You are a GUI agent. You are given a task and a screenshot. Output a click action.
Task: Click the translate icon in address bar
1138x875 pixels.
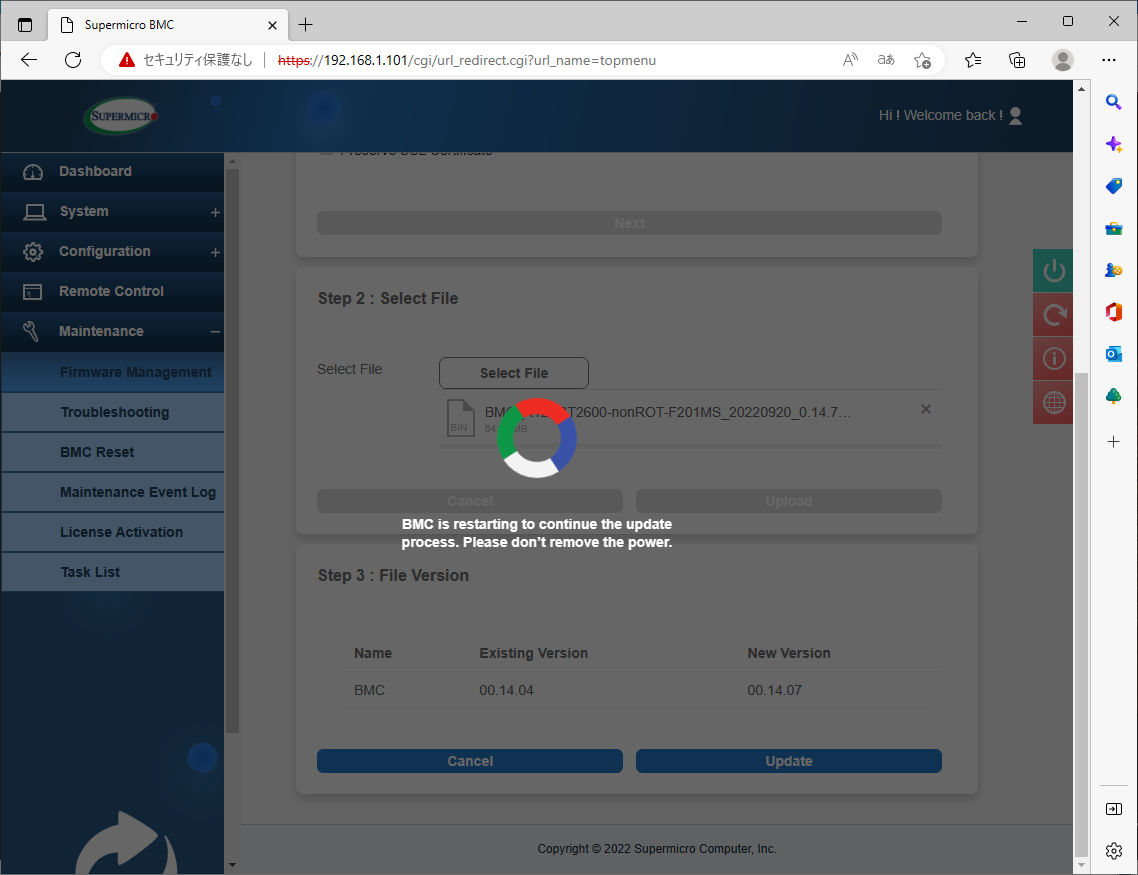click(x=886, y=60)
